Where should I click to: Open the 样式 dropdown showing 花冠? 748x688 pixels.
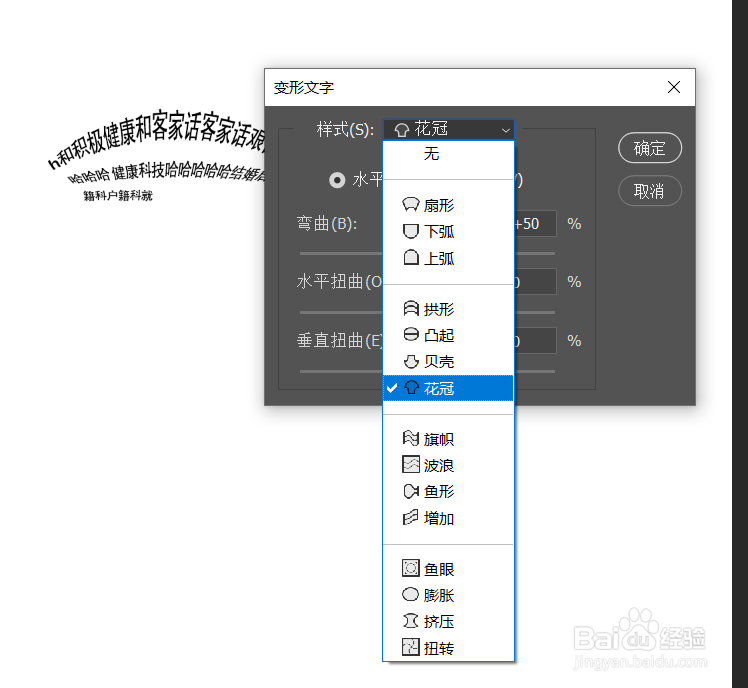click(448, 129)
